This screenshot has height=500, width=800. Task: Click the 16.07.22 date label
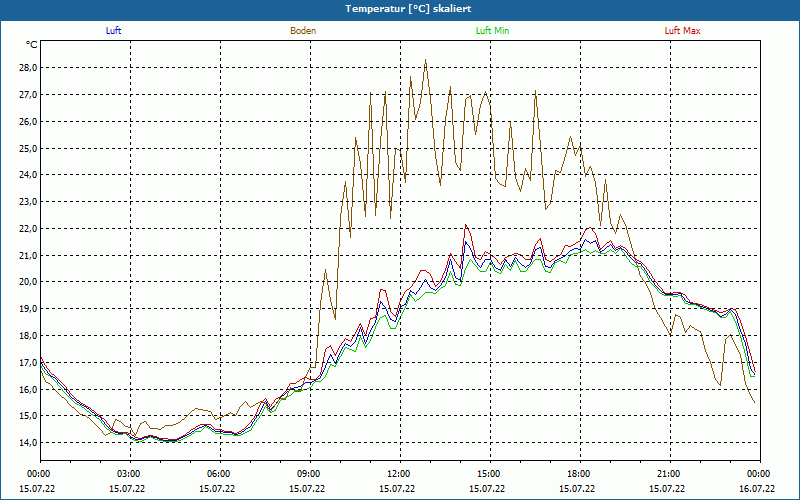[x=757, y=489]
